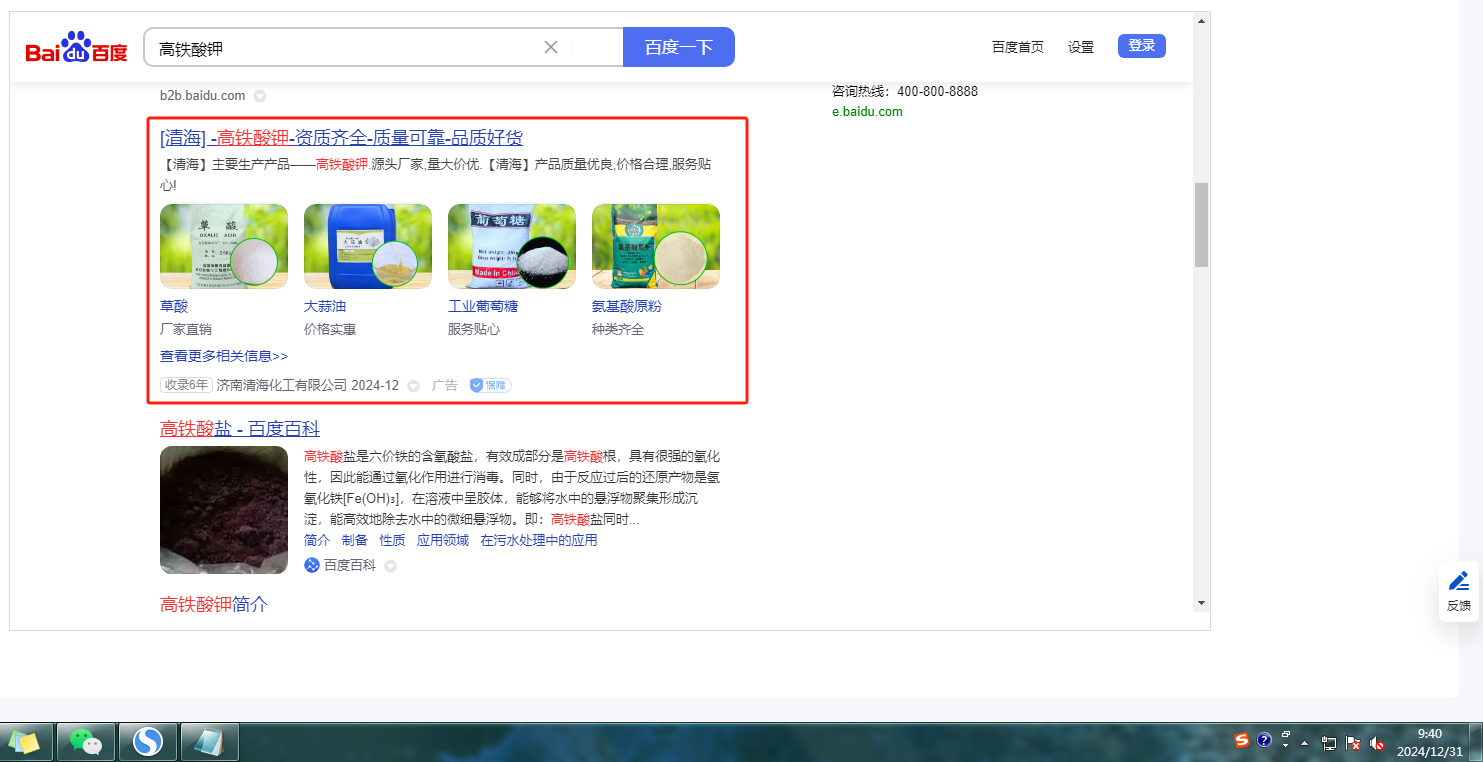
Task: Click the 工业葡萄糖 product thumbnail
Action: pos(512,246)
